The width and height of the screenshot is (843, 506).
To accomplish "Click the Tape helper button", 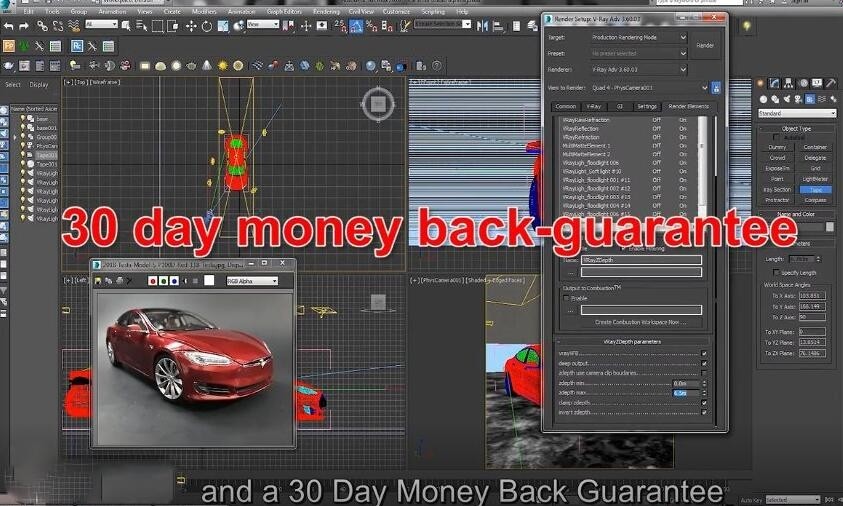I will [816, 190].
